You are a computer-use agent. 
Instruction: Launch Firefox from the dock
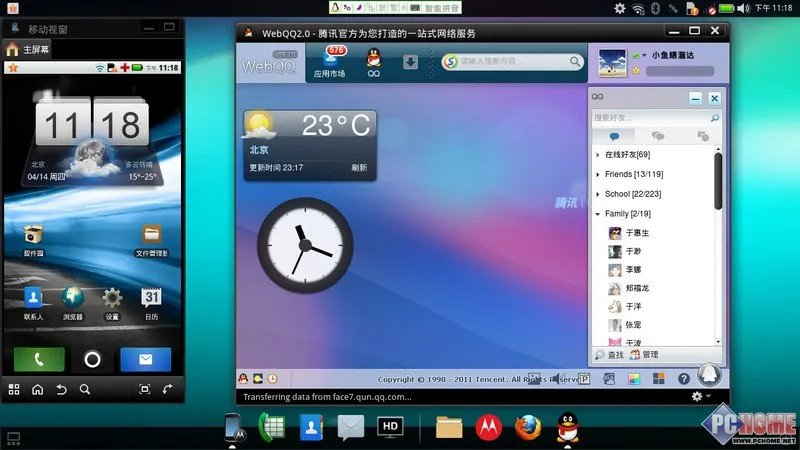click(x=528, y=427)
